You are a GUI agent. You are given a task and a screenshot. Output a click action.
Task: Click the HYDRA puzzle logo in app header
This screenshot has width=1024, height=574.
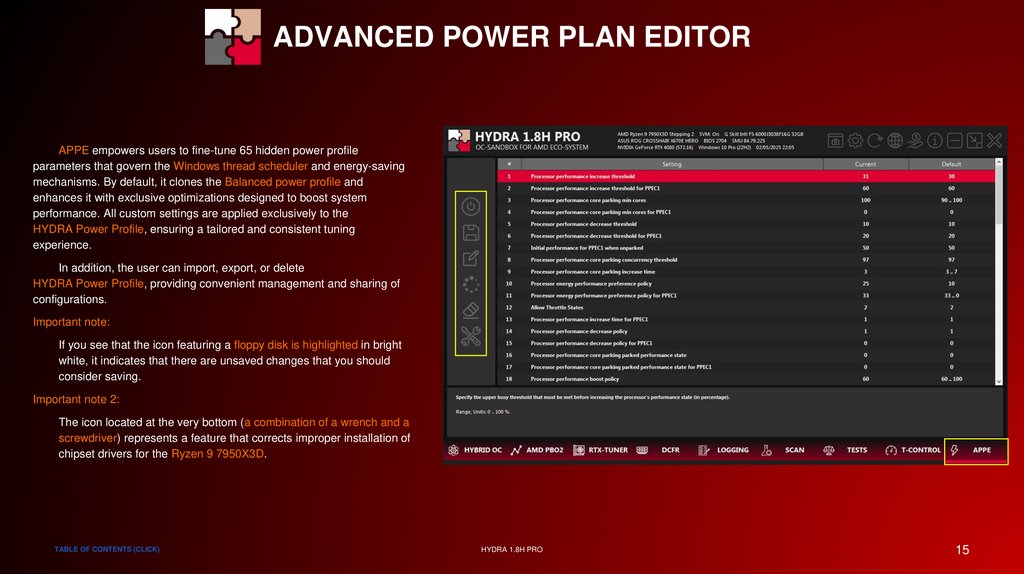click(459, 140)
